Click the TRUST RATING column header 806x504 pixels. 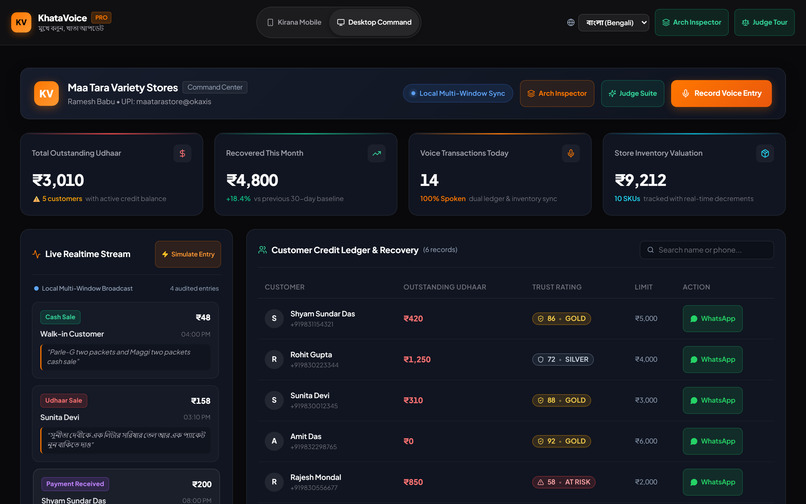tap(557, 287)
